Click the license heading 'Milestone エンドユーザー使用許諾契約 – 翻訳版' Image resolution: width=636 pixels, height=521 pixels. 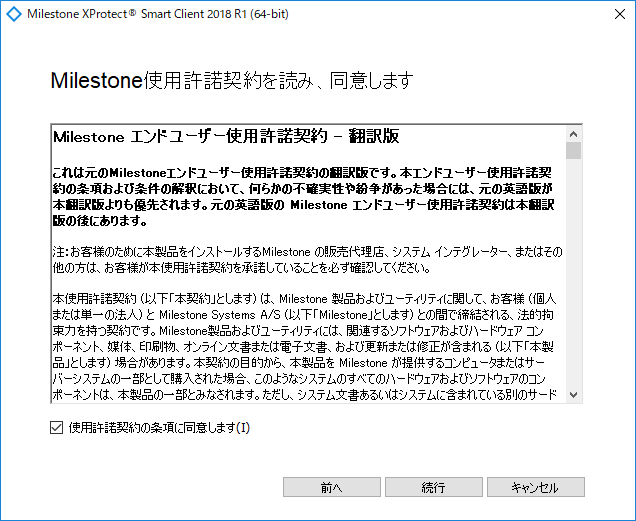[x=226, y=136]
